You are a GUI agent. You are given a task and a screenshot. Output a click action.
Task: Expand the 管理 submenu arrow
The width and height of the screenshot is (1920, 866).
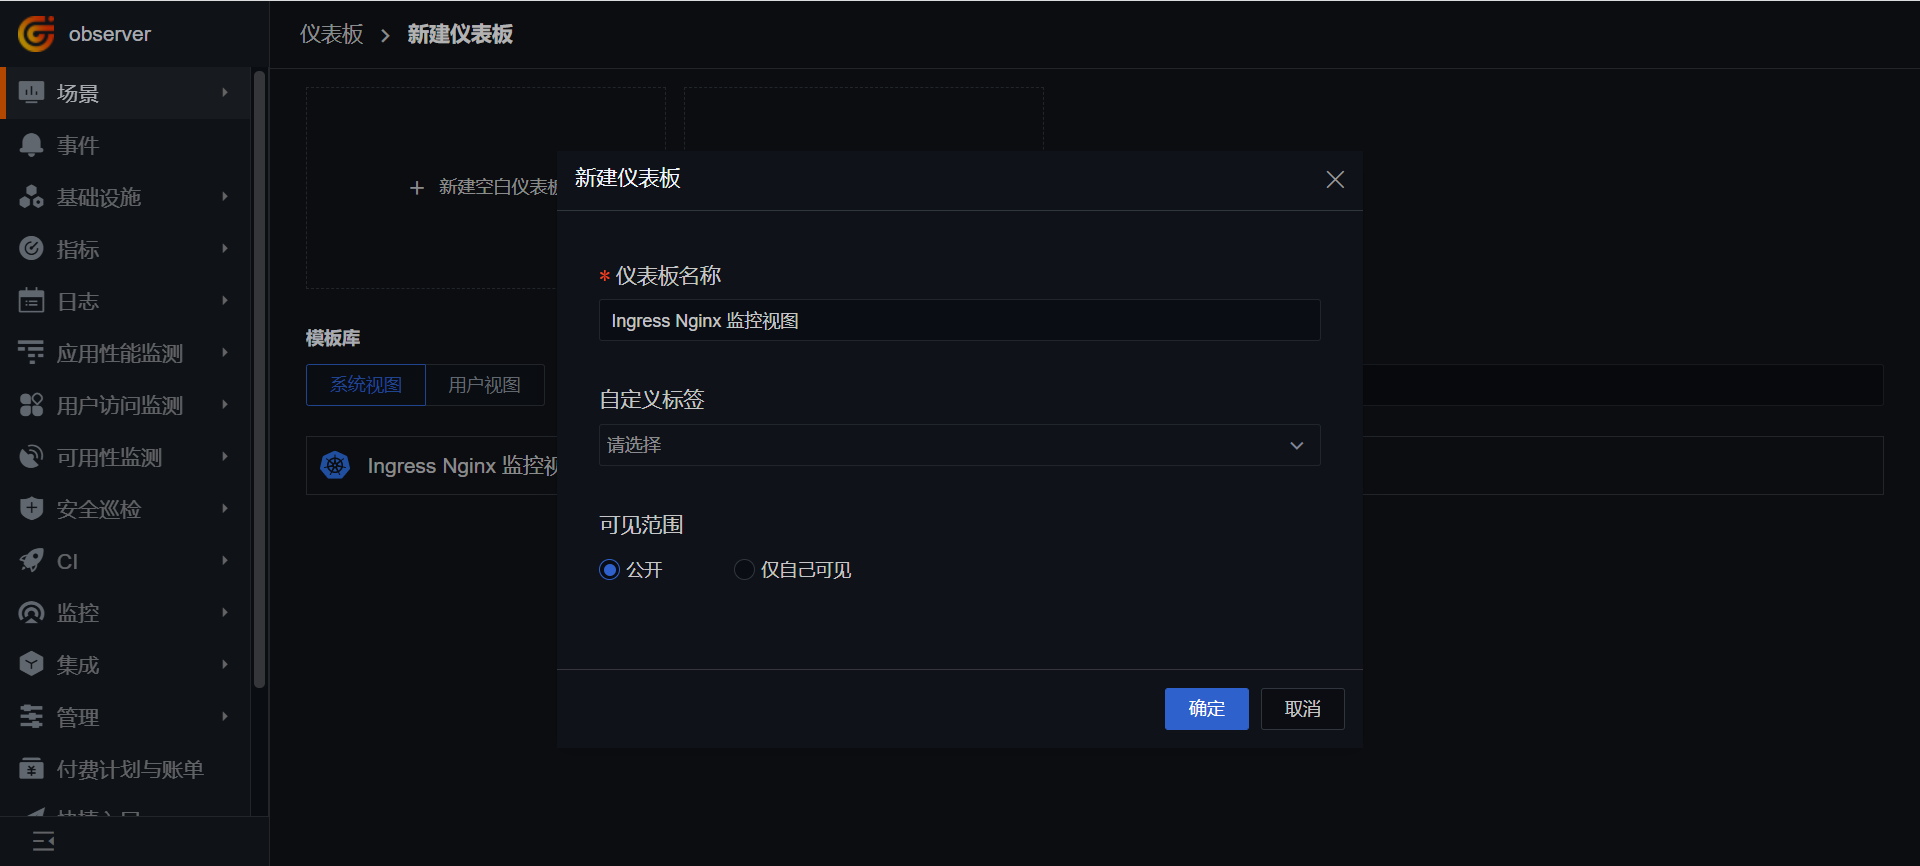pos(225,717)
